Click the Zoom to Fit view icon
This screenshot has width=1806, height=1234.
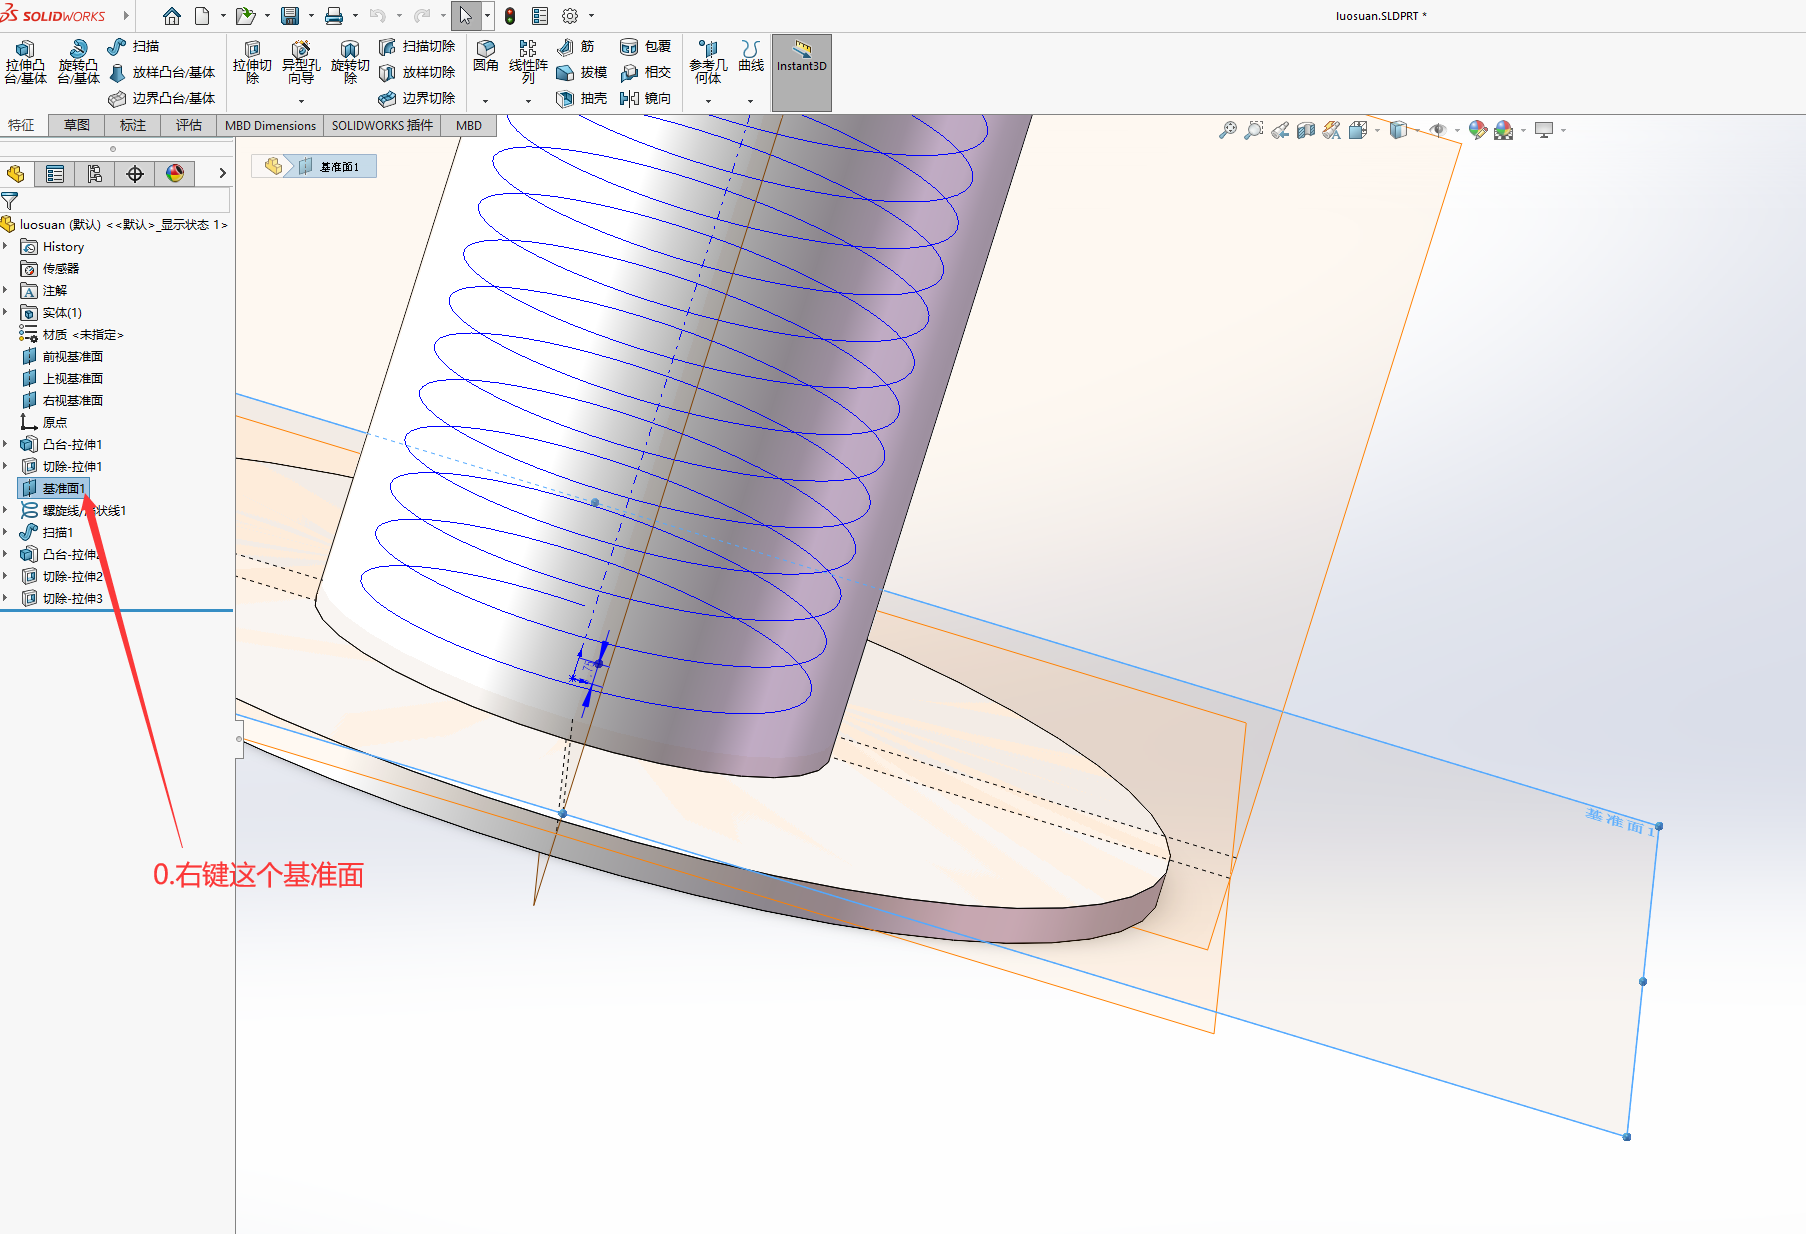(x=1228, y=130)
